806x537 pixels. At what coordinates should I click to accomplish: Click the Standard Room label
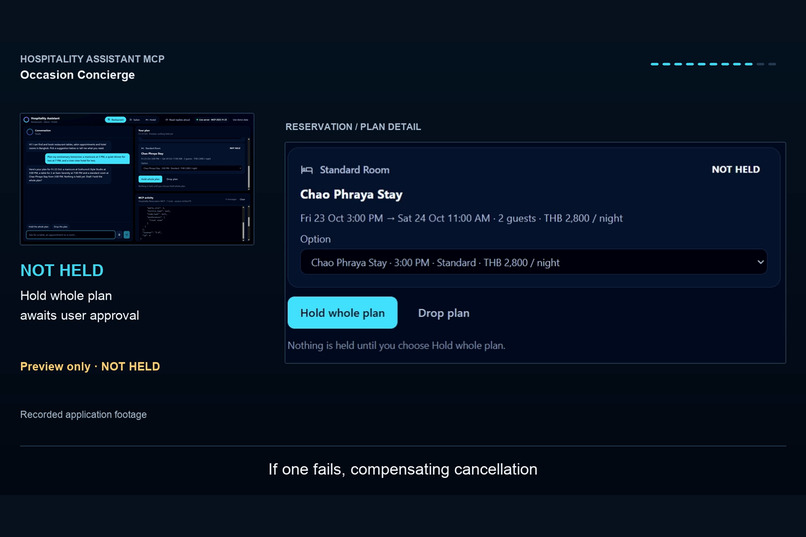pyautogui.click(x=354, y=170)
